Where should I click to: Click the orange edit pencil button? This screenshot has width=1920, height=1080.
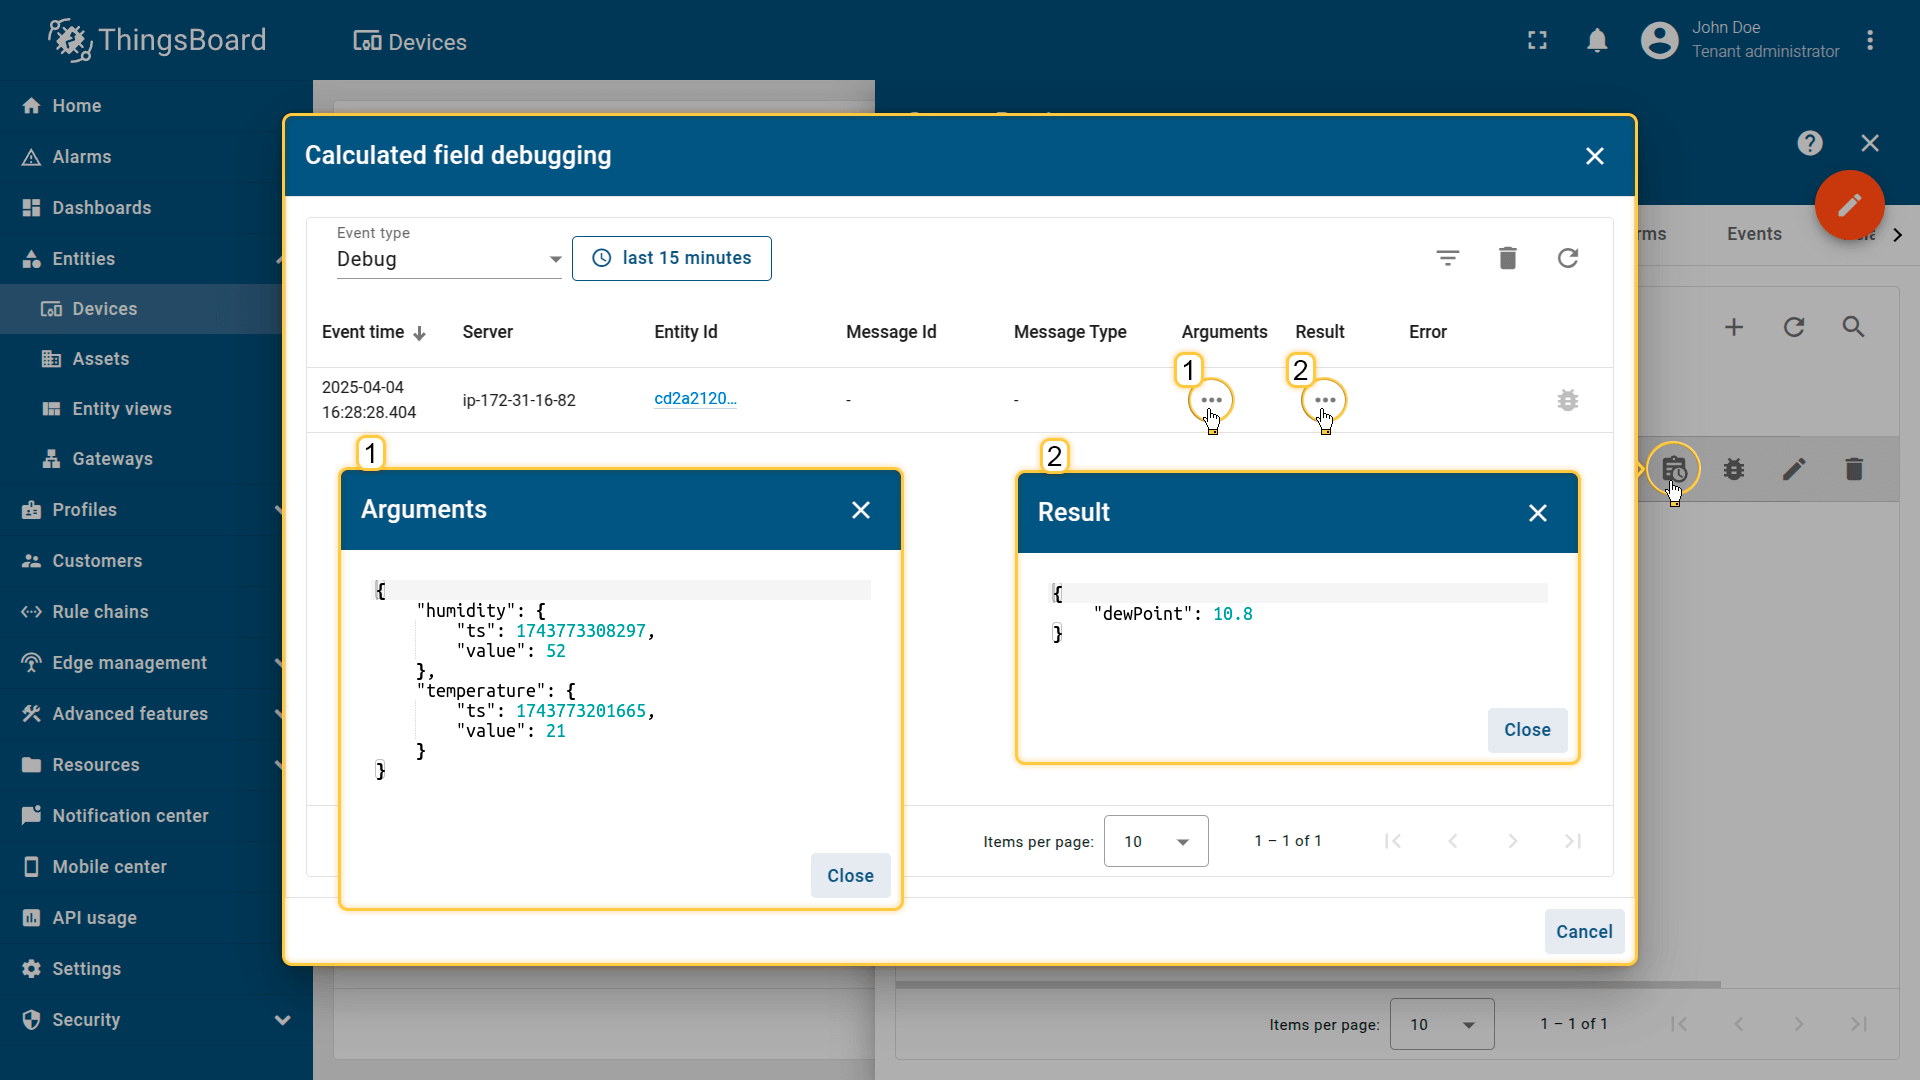(x=1849, y=205)
